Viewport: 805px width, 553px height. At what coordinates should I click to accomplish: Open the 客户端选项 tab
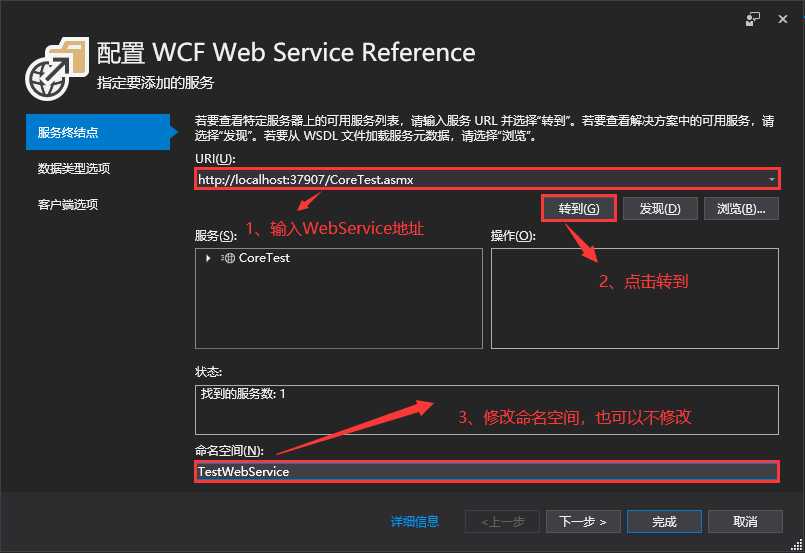68,204
